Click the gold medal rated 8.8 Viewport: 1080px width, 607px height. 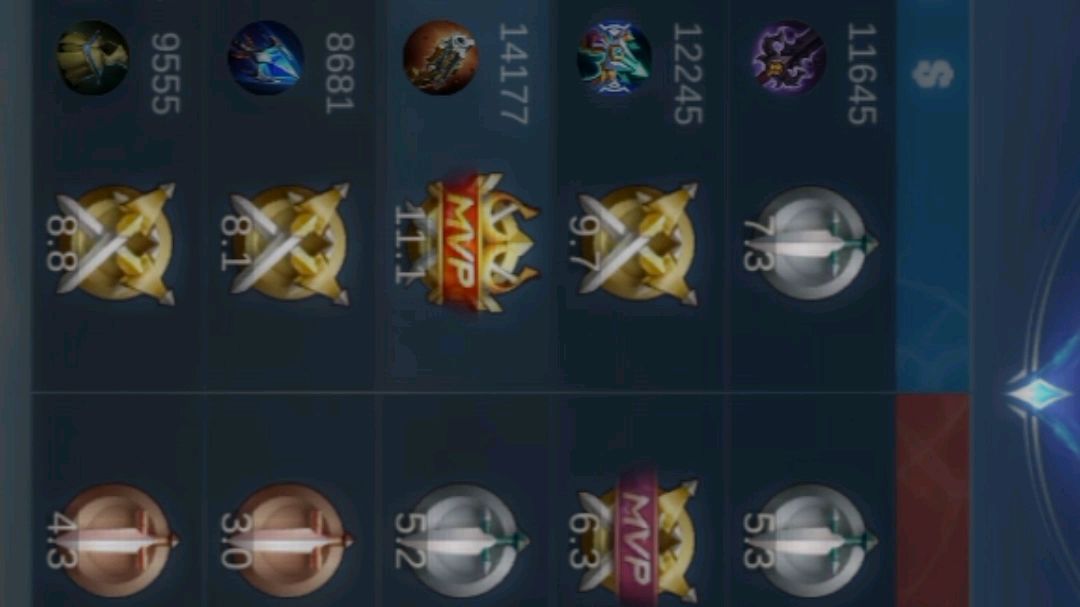click(114, 243)
